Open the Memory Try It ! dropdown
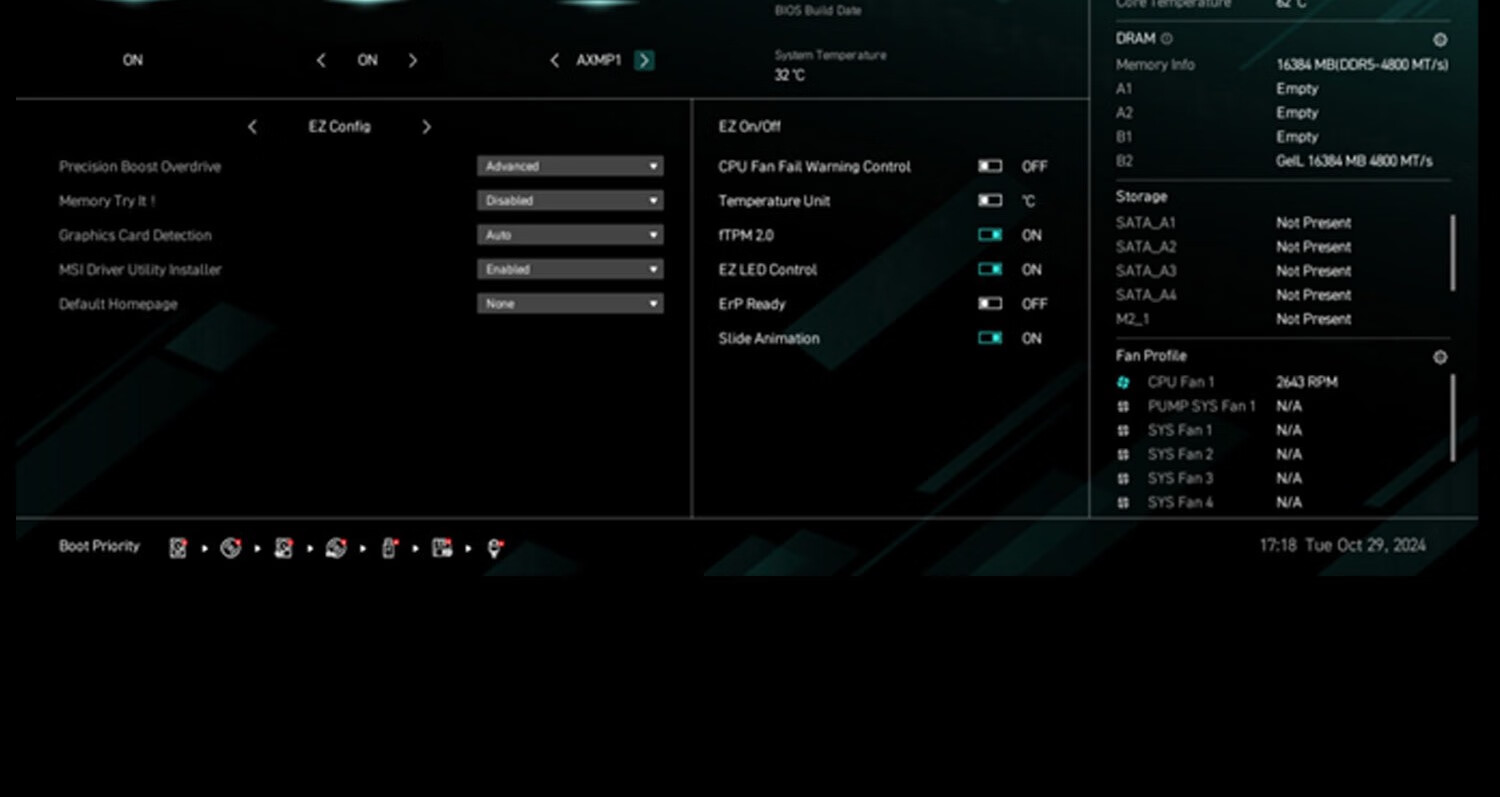 [570, 201]
